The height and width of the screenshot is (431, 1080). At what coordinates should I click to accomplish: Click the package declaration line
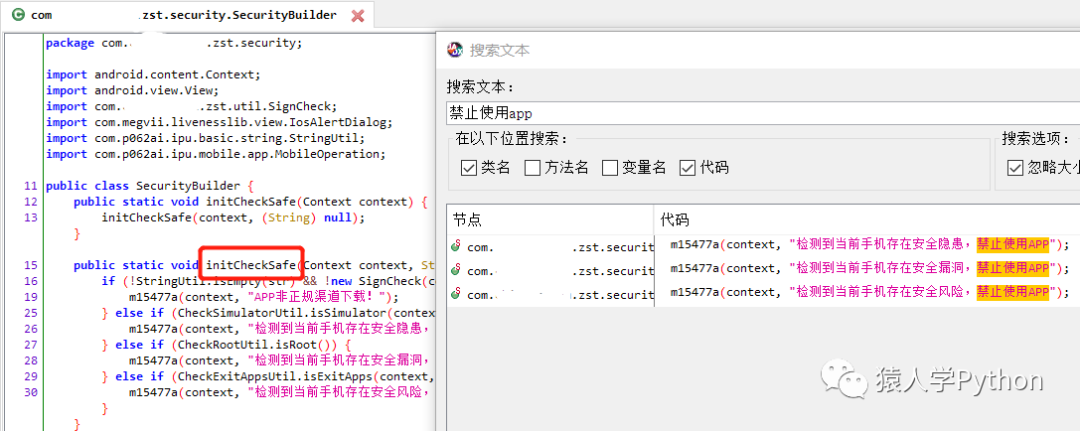(x=174, y=43)
